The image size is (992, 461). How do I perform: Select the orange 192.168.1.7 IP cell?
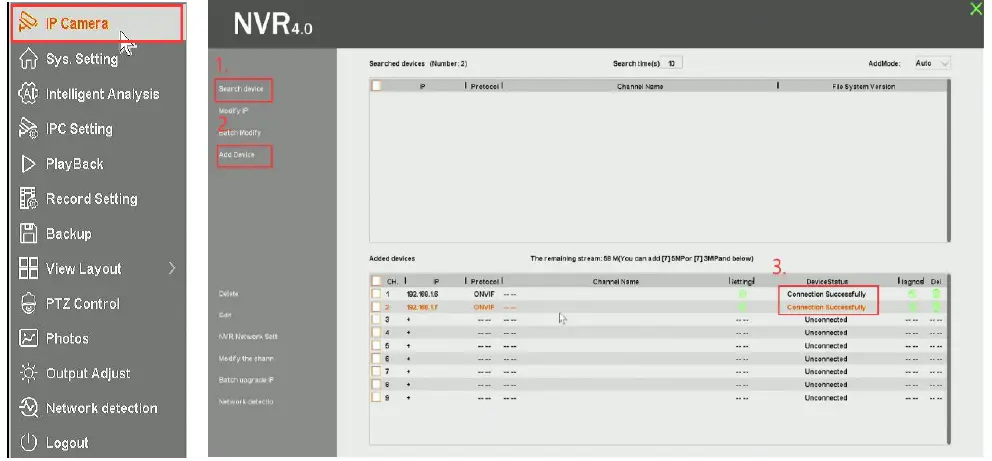tap(423, 307)
